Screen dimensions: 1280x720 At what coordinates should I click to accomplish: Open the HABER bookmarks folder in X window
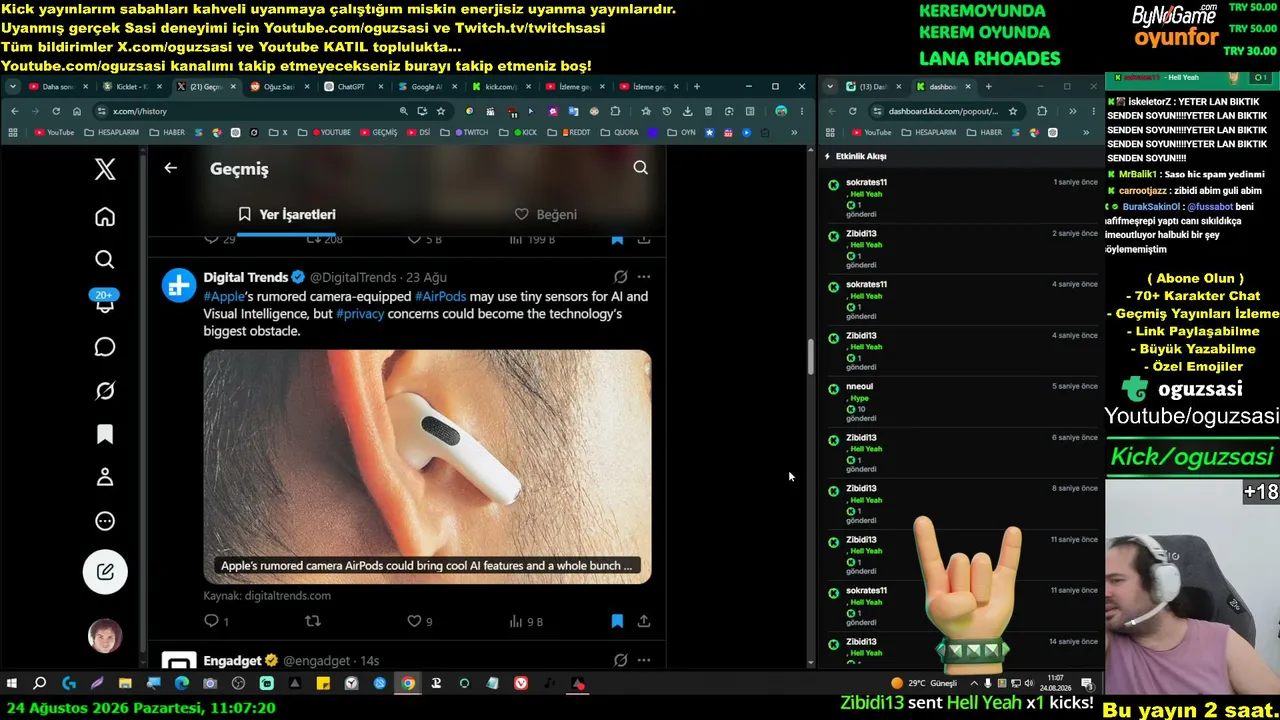pyautogui.click(x=167, y=133)
